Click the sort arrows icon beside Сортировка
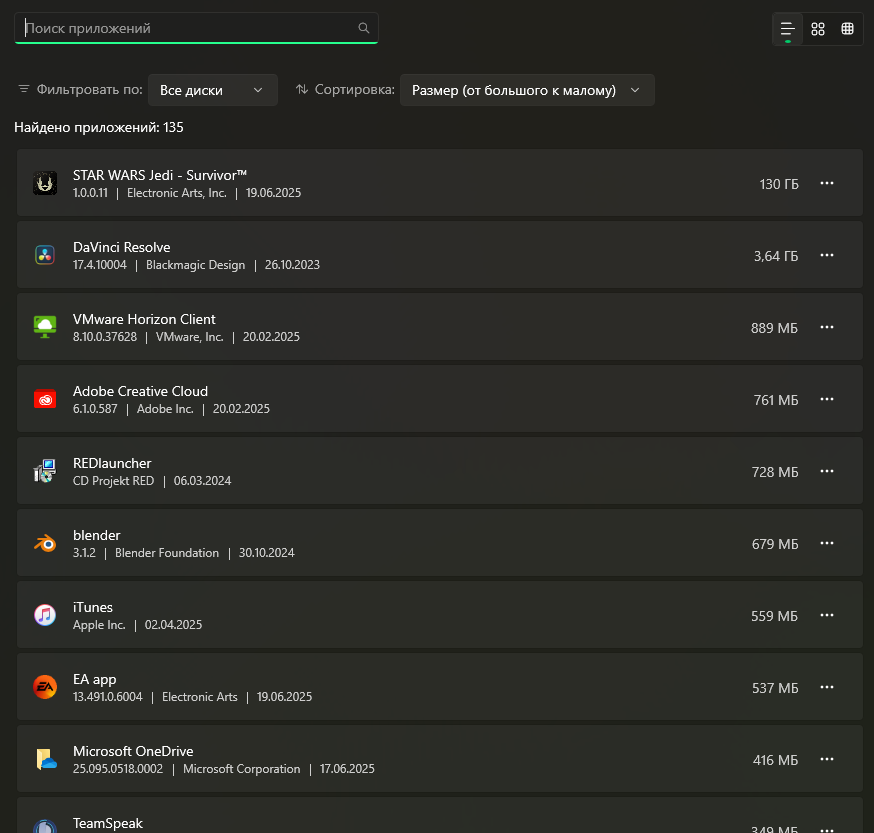The height and width of the screenshot is (833, 874). pos(302,89)
